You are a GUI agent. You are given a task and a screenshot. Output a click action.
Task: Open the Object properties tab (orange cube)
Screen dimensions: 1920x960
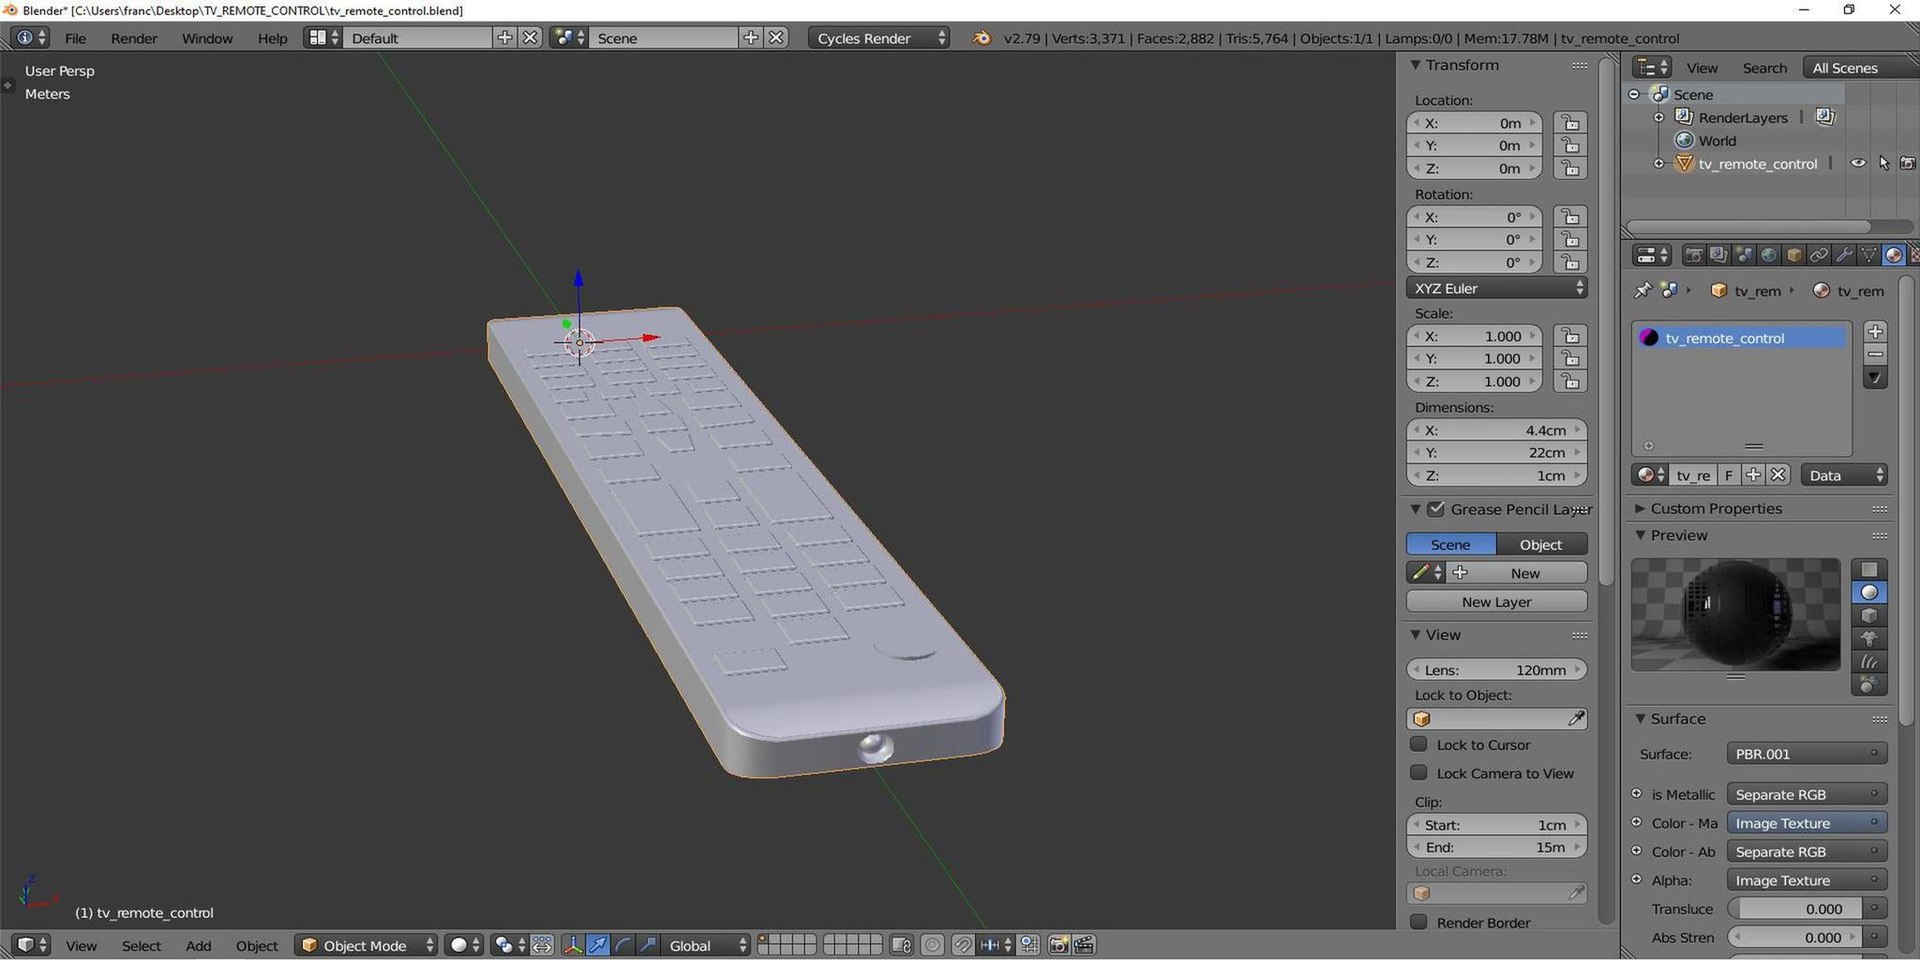coord(1794,255)
